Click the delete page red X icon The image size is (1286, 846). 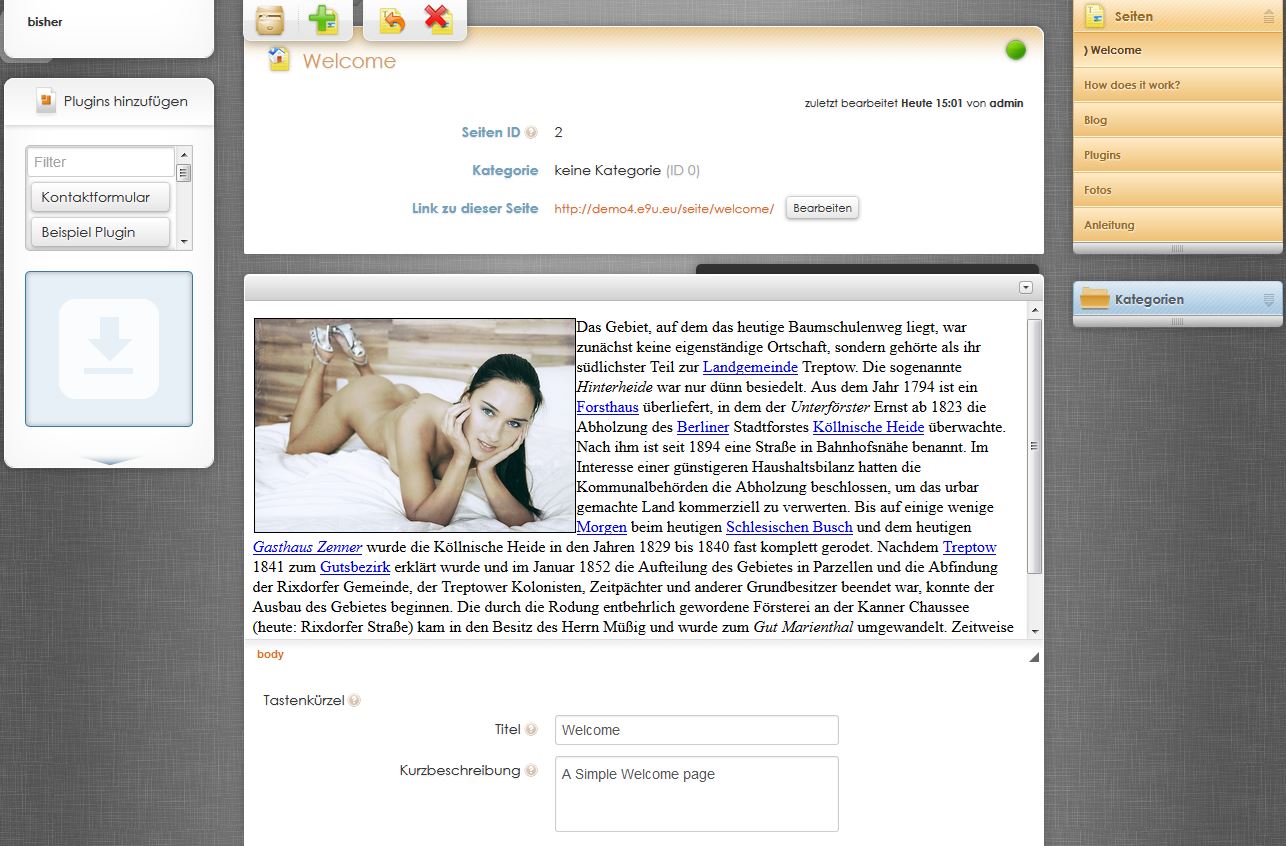point(439,19)
